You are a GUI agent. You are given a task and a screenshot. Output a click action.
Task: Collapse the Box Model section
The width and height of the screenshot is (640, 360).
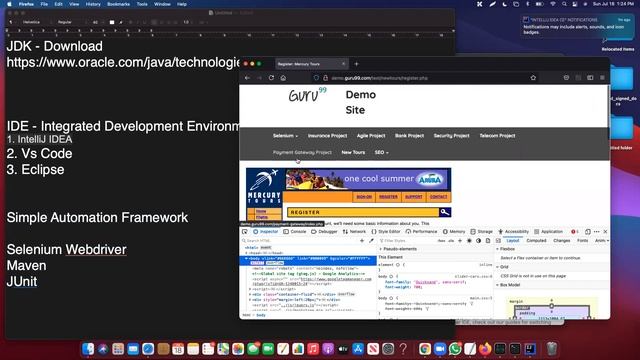click(498, 285)
